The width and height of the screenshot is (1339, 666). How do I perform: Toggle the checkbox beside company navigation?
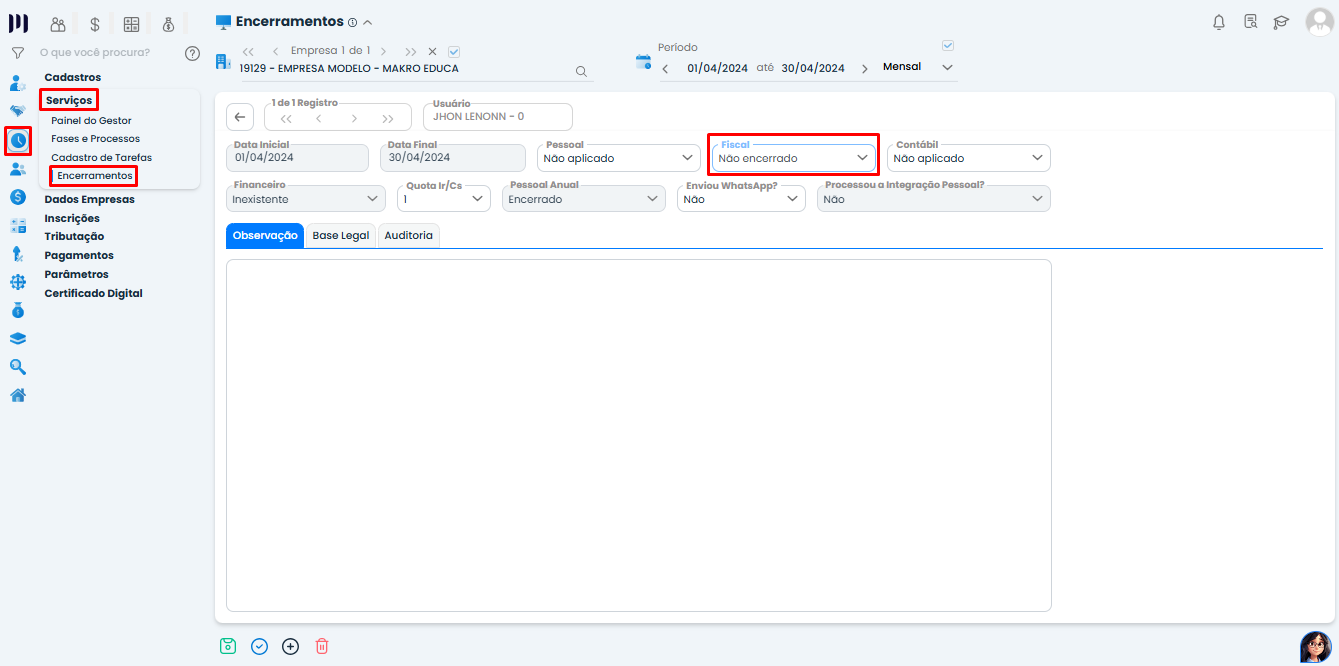click(454, 51)
